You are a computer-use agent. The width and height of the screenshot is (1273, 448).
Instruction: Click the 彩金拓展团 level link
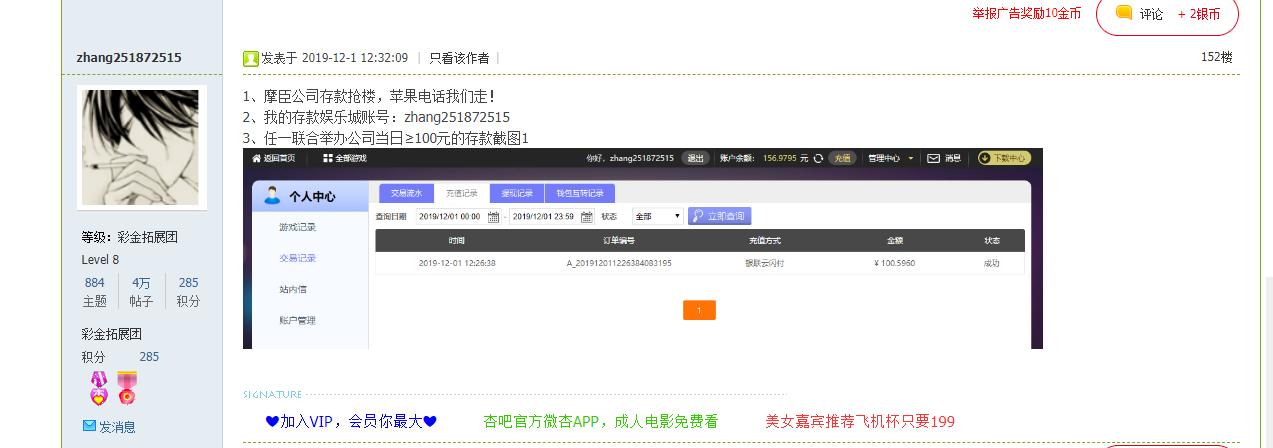[147, 237]
